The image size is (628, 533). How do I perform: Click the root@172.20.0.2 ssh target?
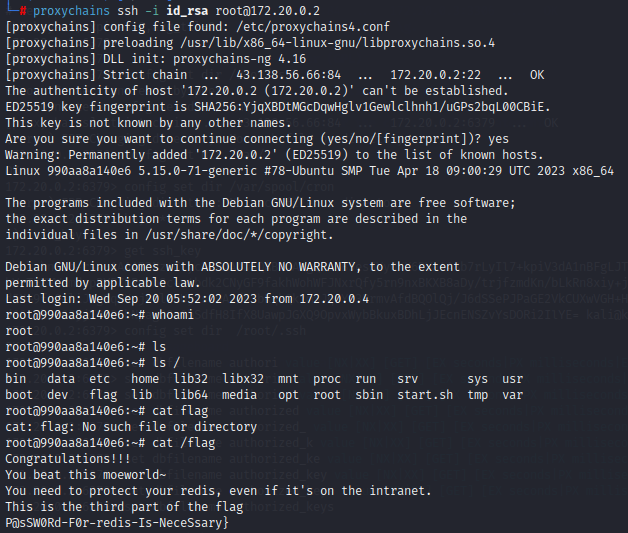[268, 11]
